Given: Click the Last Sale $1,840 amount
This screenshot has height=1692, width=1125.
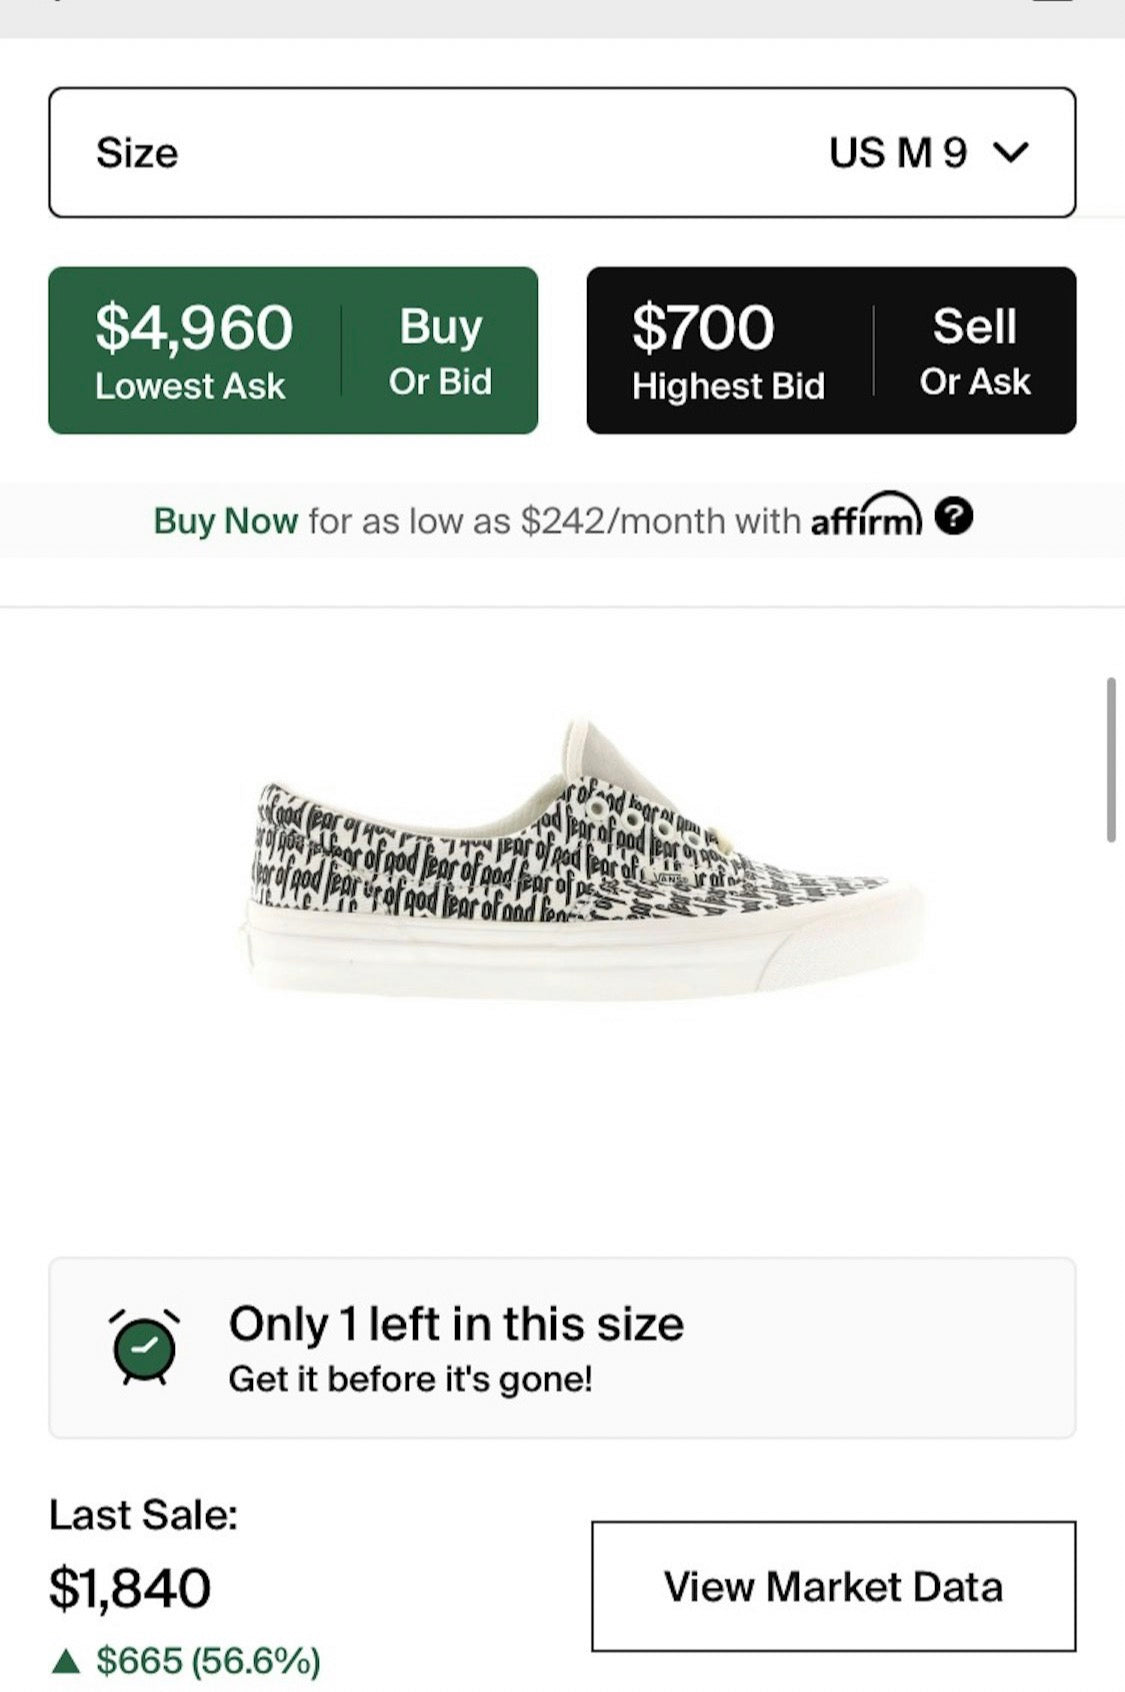Looking at the screenshot, I should click(x=130, y=1588).
